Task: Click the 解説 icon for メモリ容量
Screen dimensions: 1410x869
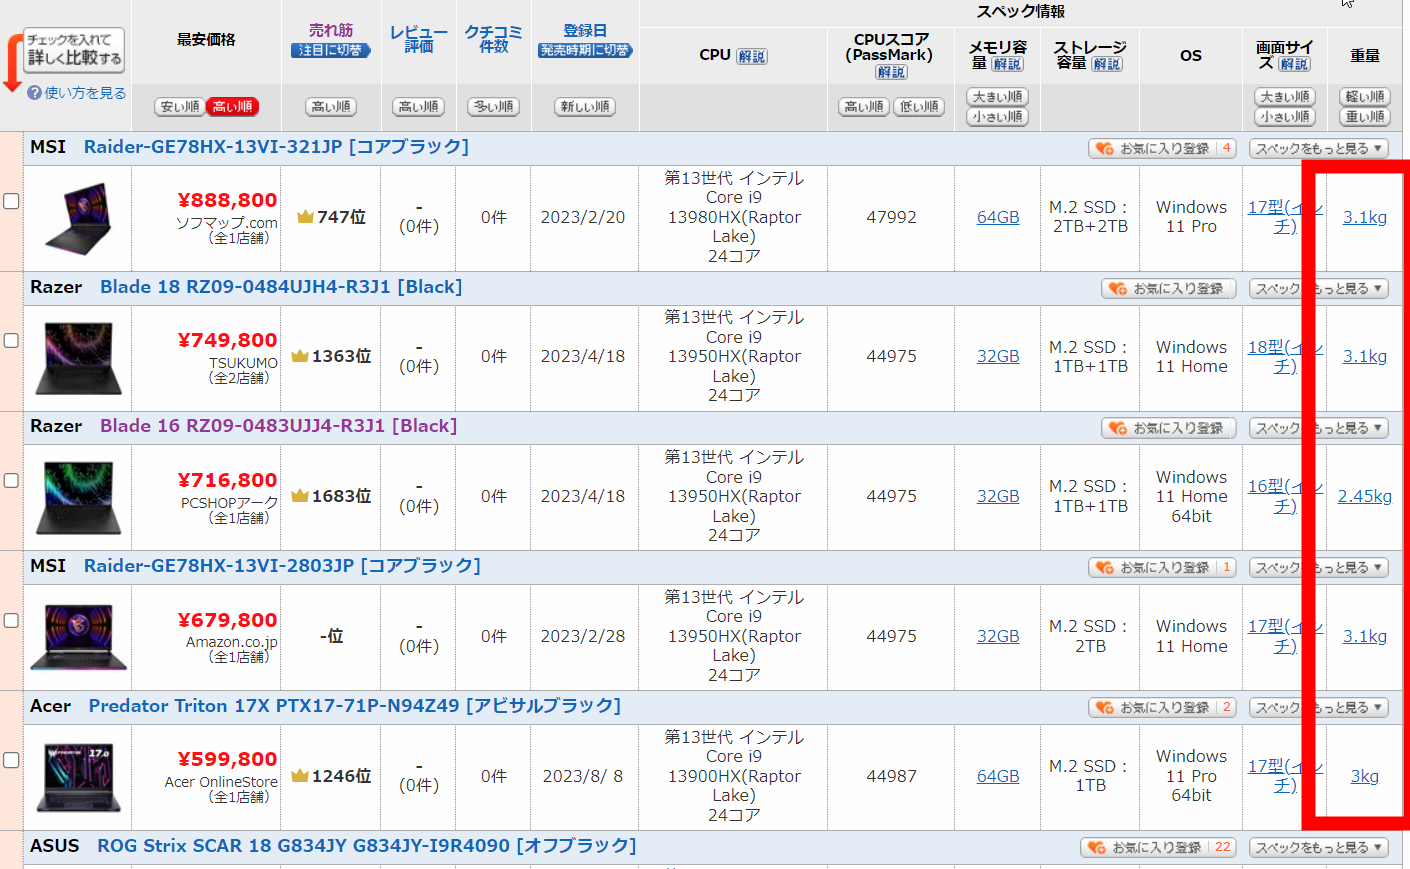Action: pos(1007,64)
